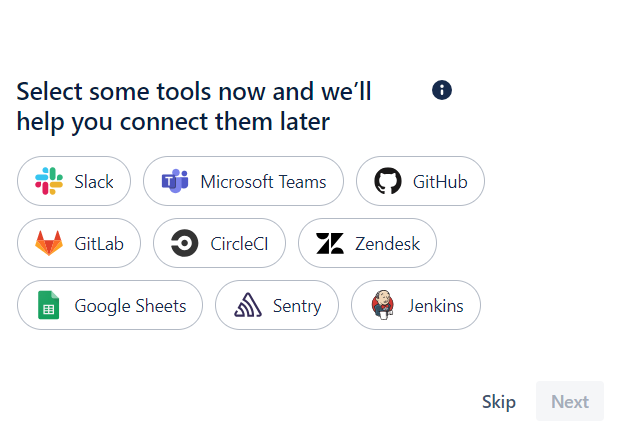Viewport: 638px width, 436px height.
Task: Click the Sentry logo icon
Action: coord(247,305)
